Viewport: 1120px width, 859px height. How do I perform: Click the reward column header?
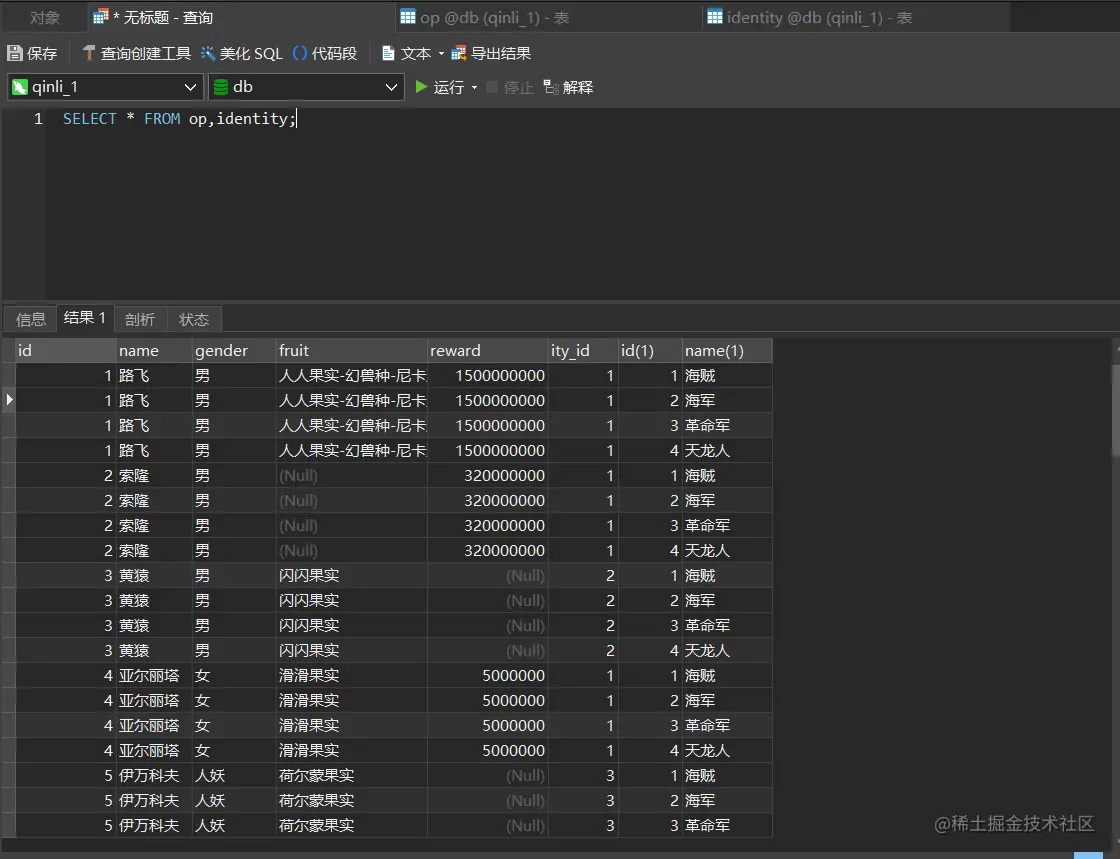[x=488, y=351]
